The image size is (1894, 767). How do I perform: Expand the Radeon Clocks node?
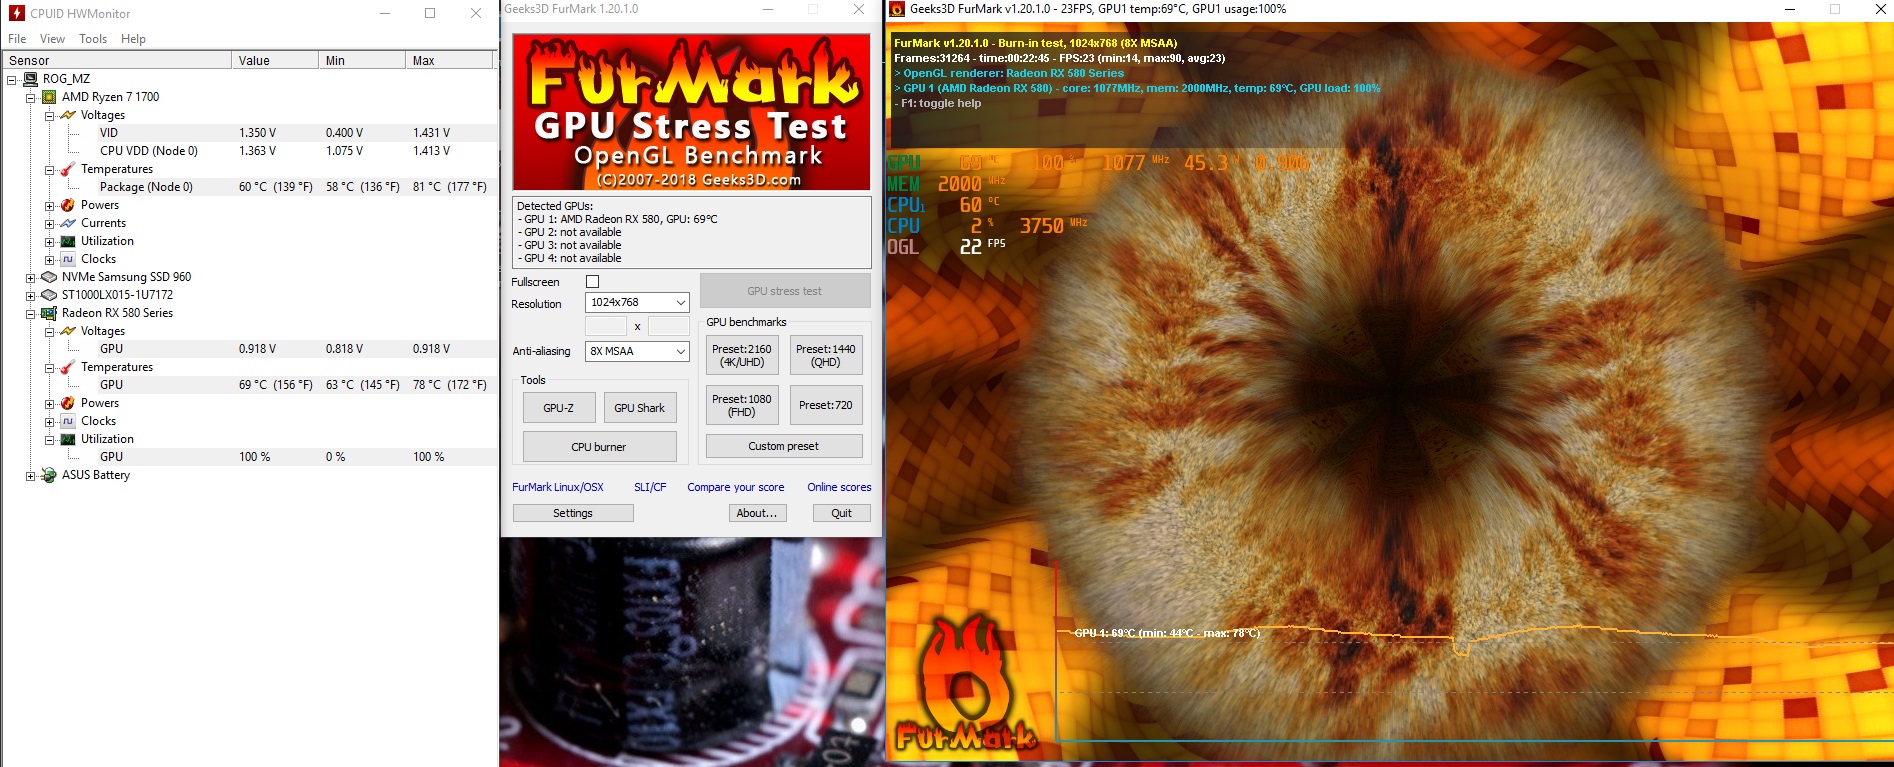[50, 422]
